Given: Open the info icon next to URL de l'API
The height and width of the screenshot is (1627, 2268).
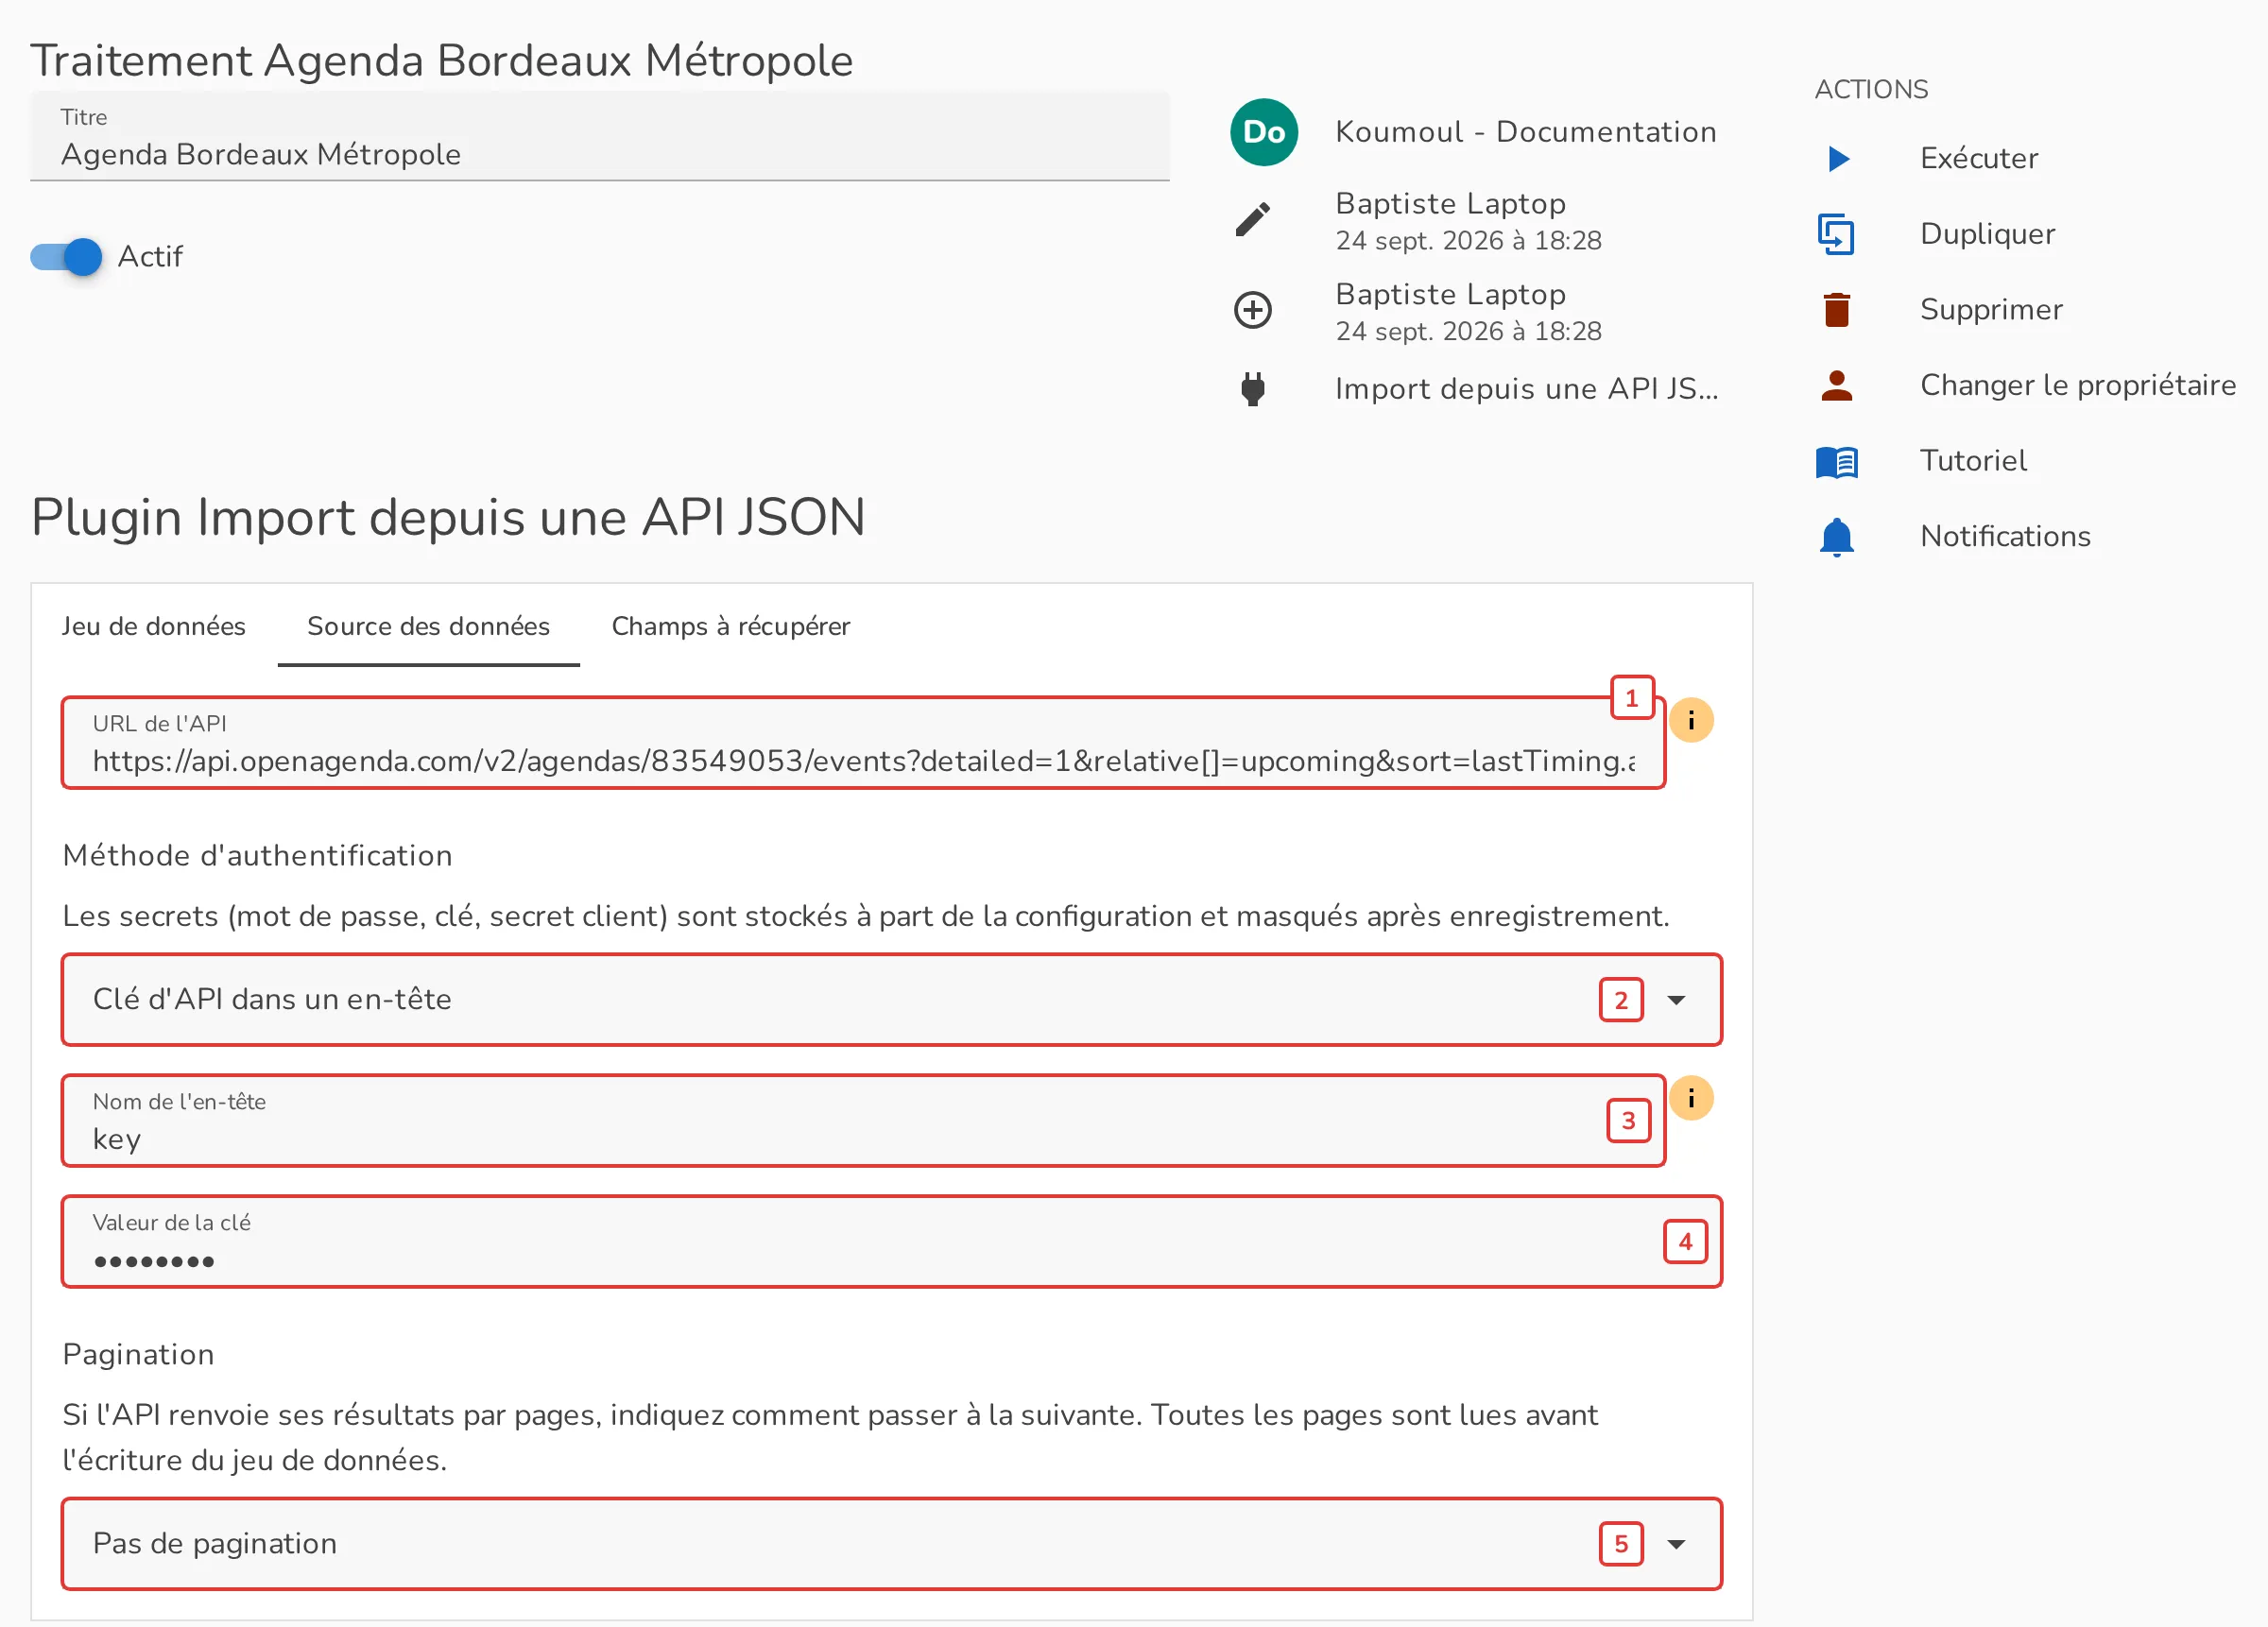Looking at the screenshot, I should pos(1691,720).
